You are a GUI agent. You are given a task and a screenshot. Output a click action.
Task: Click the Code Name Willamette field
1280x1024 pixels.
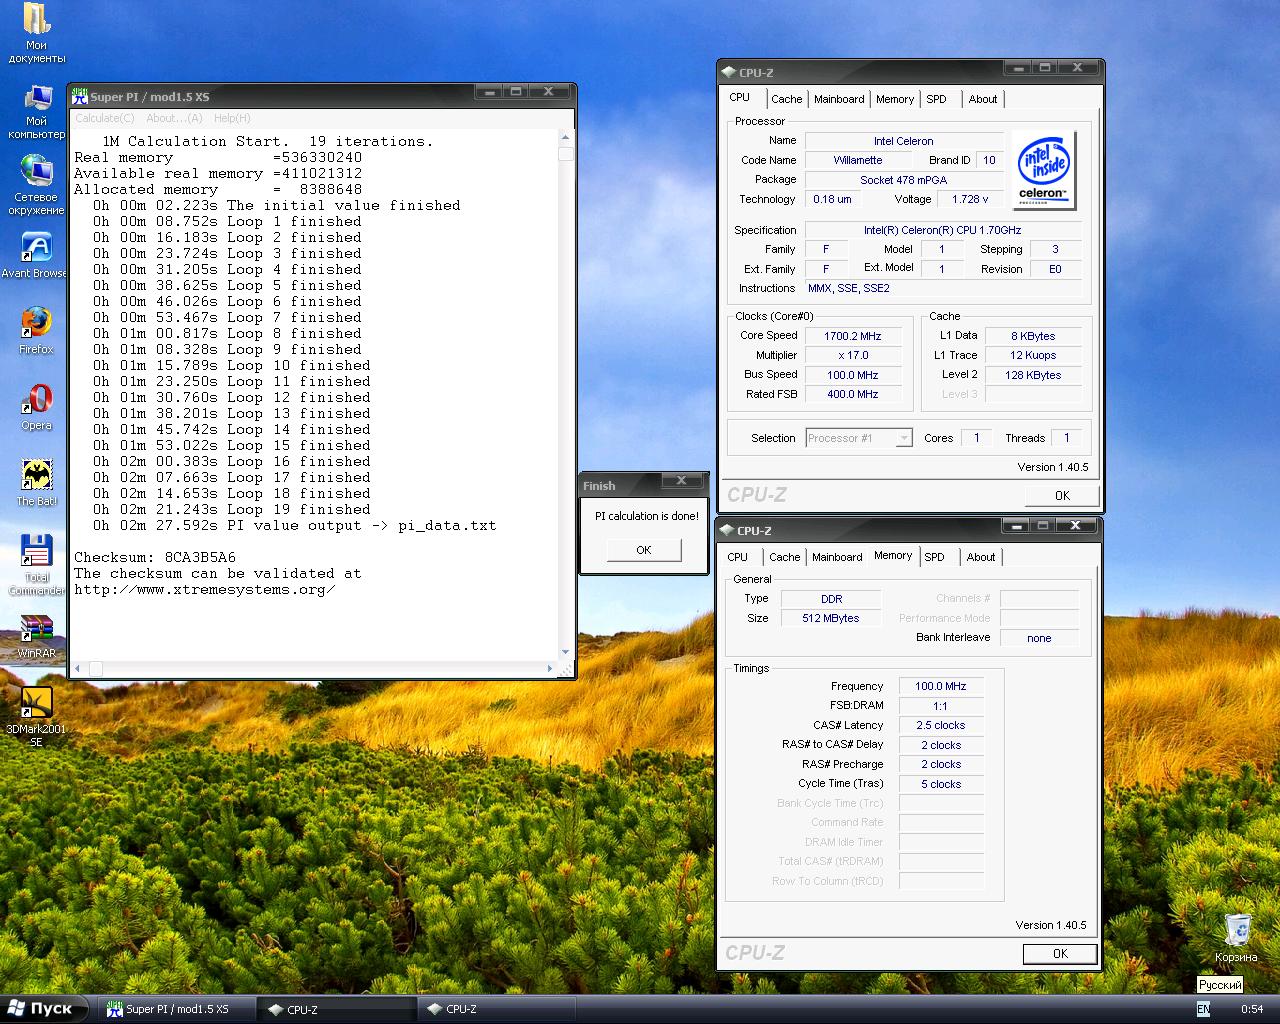click(x=858, y=160)
